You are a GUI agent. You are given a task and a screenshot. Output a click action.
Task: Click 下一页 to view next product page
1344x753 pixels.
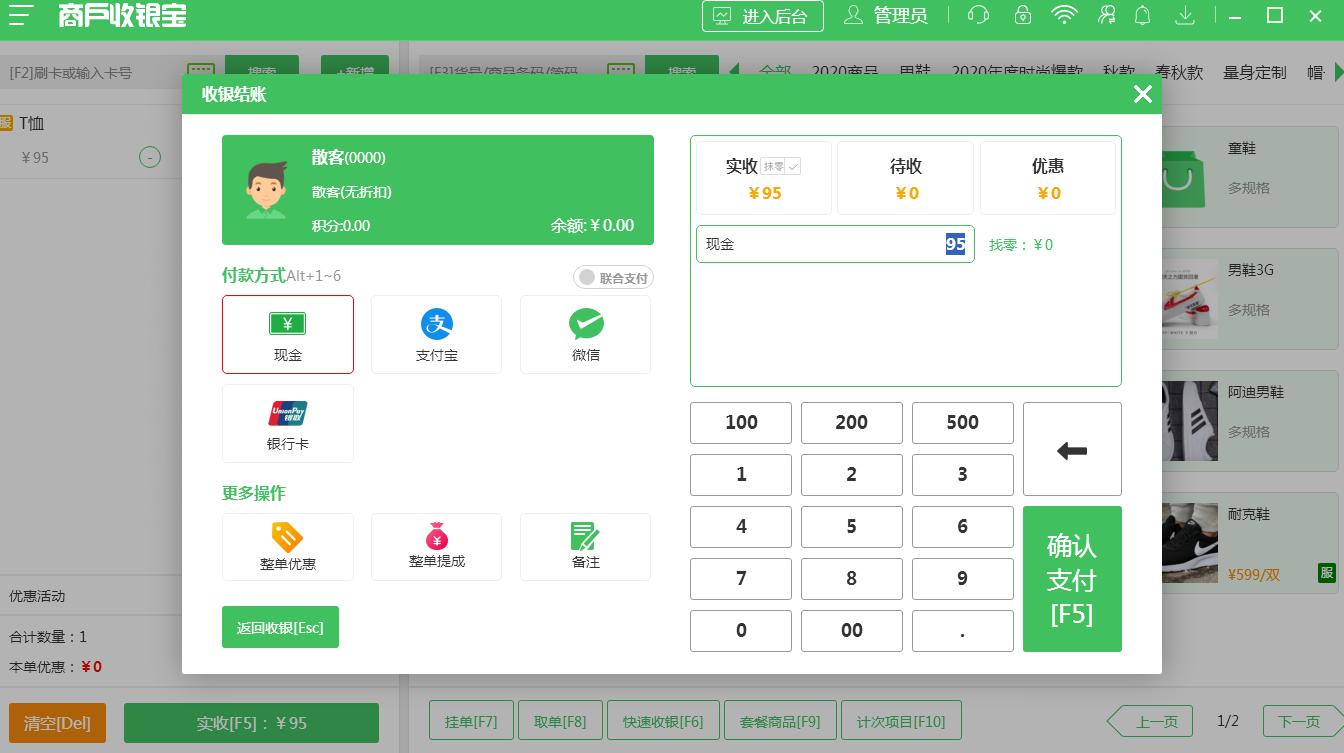coord(1300,721)
